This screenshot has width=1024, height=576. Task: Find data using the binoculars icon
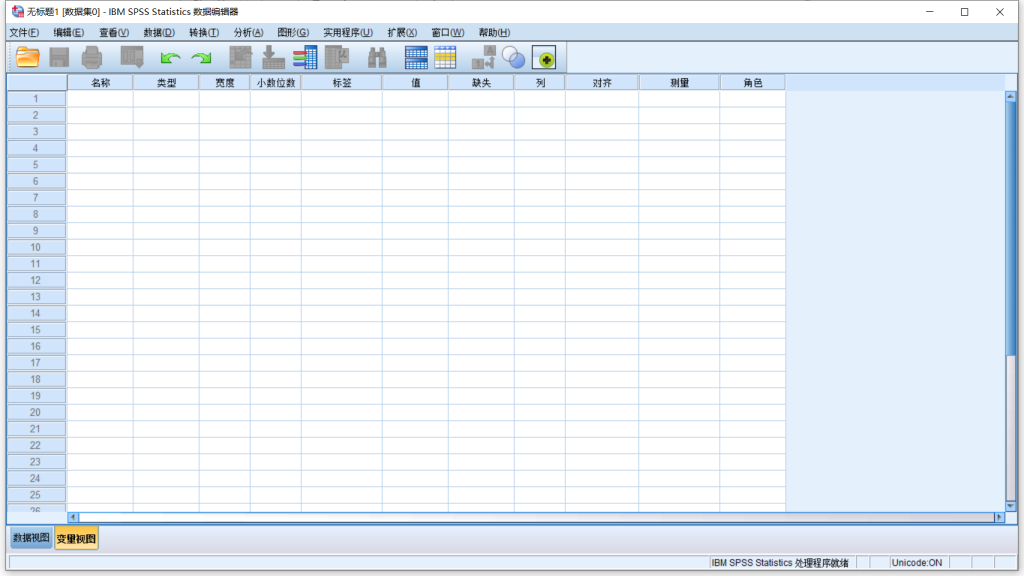[375, 57]
